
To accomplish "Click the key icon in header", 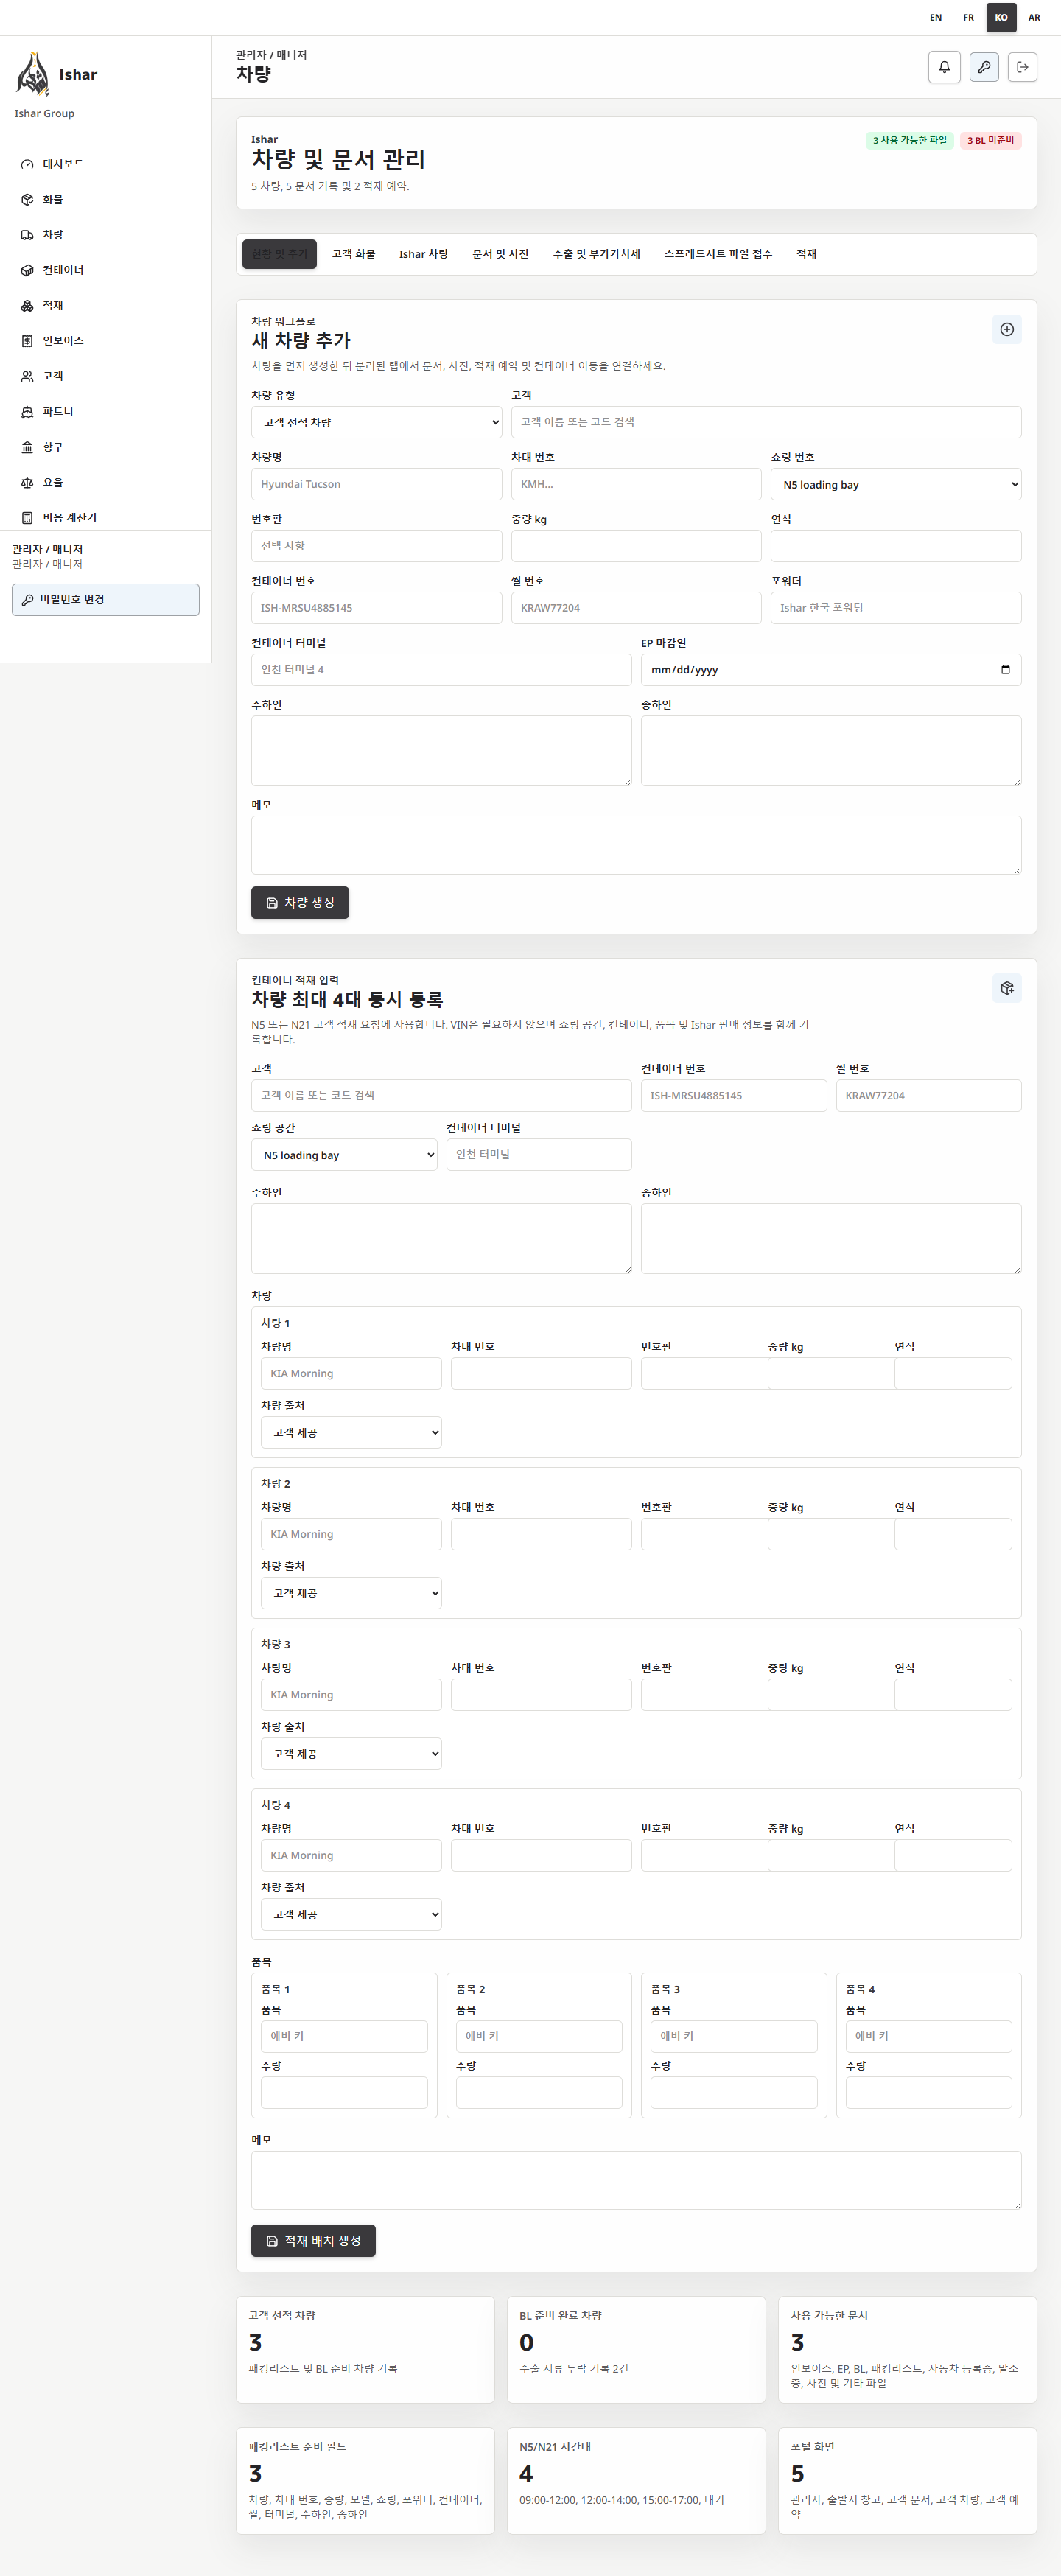I will click(x=984, y=67).
